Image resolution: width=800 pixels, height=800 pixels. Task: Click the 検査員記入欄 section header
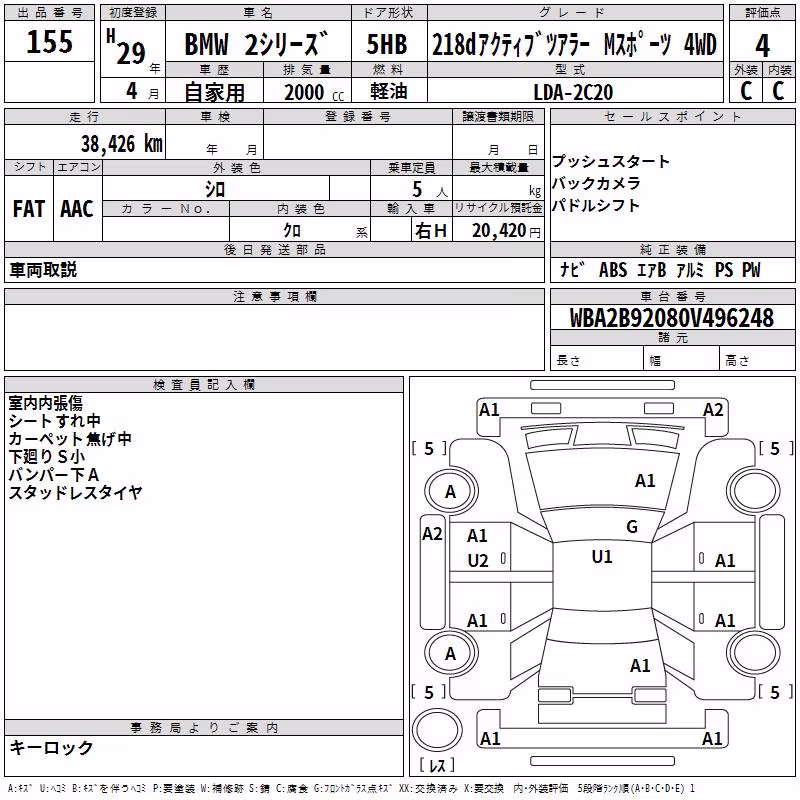click(204, 385)
